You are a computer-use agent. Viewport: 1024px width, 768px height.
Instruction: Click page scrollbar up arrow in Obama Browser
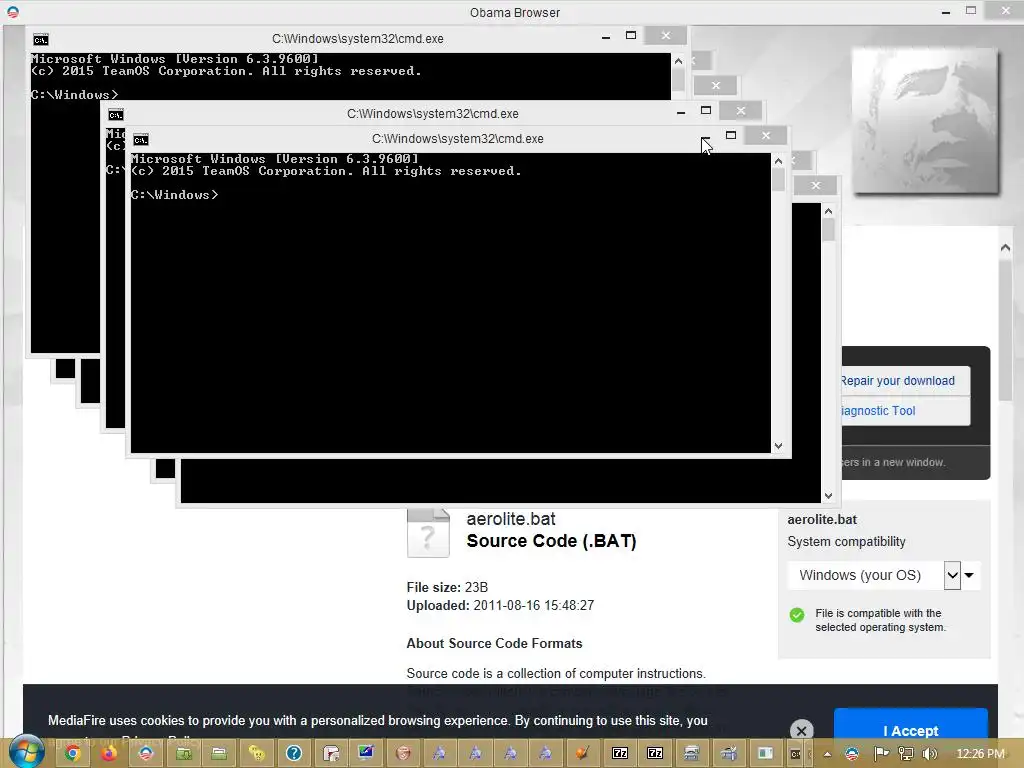[x=1005, y=248]
